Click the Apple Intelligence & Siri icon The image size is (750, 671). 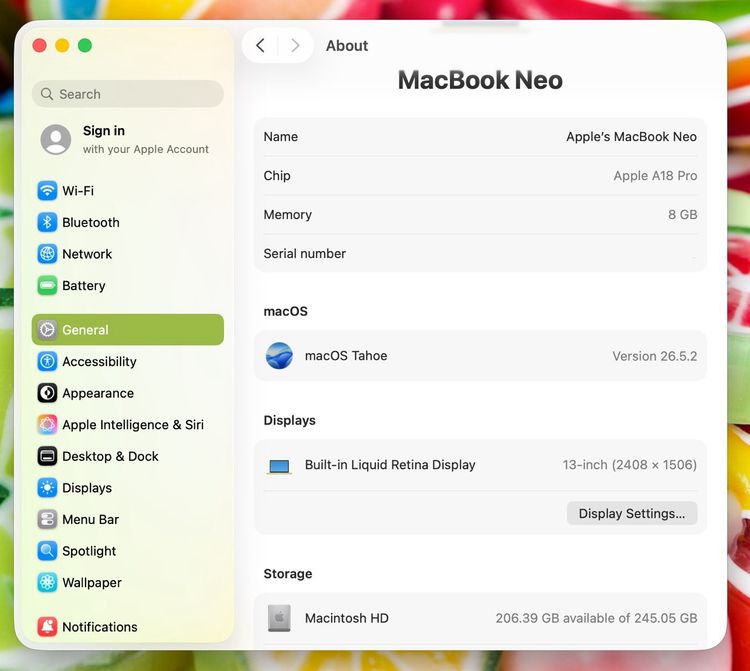click(x=47, y=424)
